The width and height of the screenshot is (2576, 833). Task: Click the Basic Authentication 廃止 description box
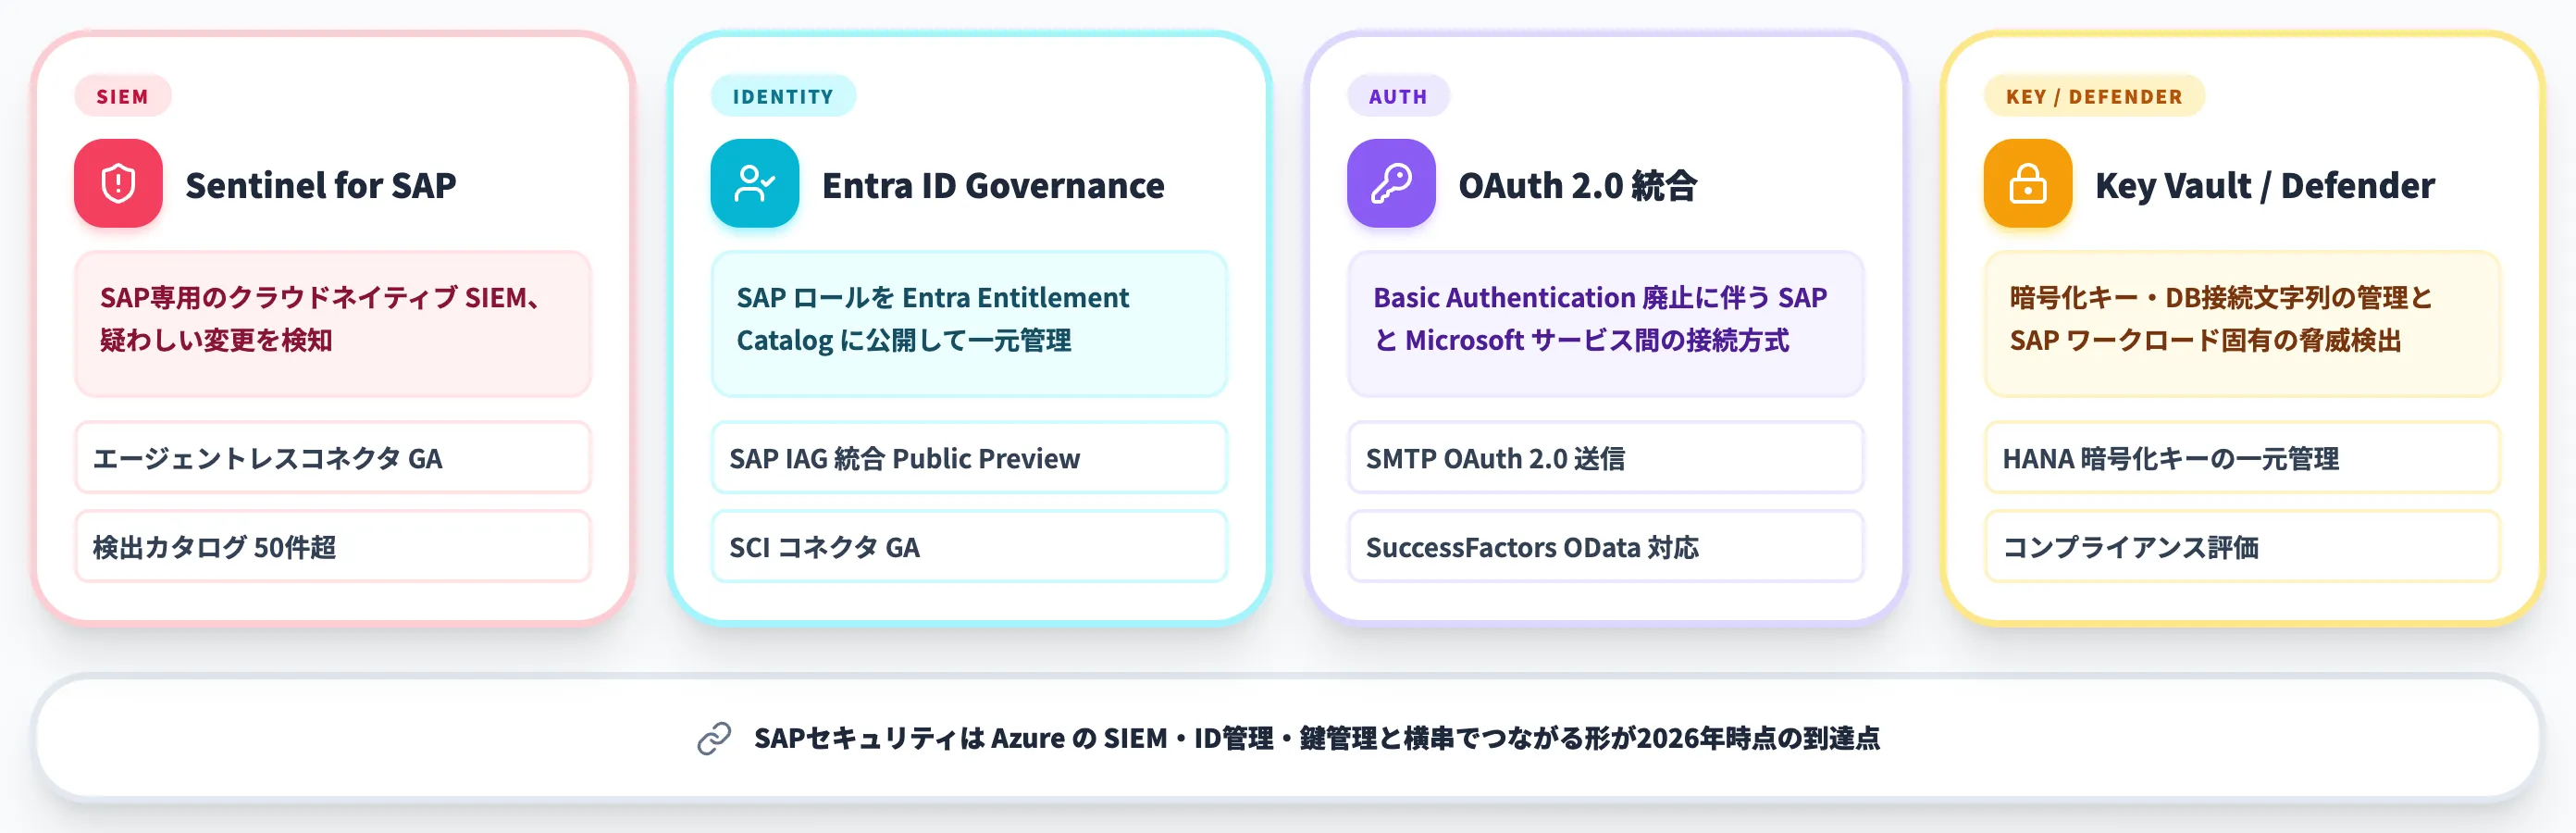click(1605, 323)
